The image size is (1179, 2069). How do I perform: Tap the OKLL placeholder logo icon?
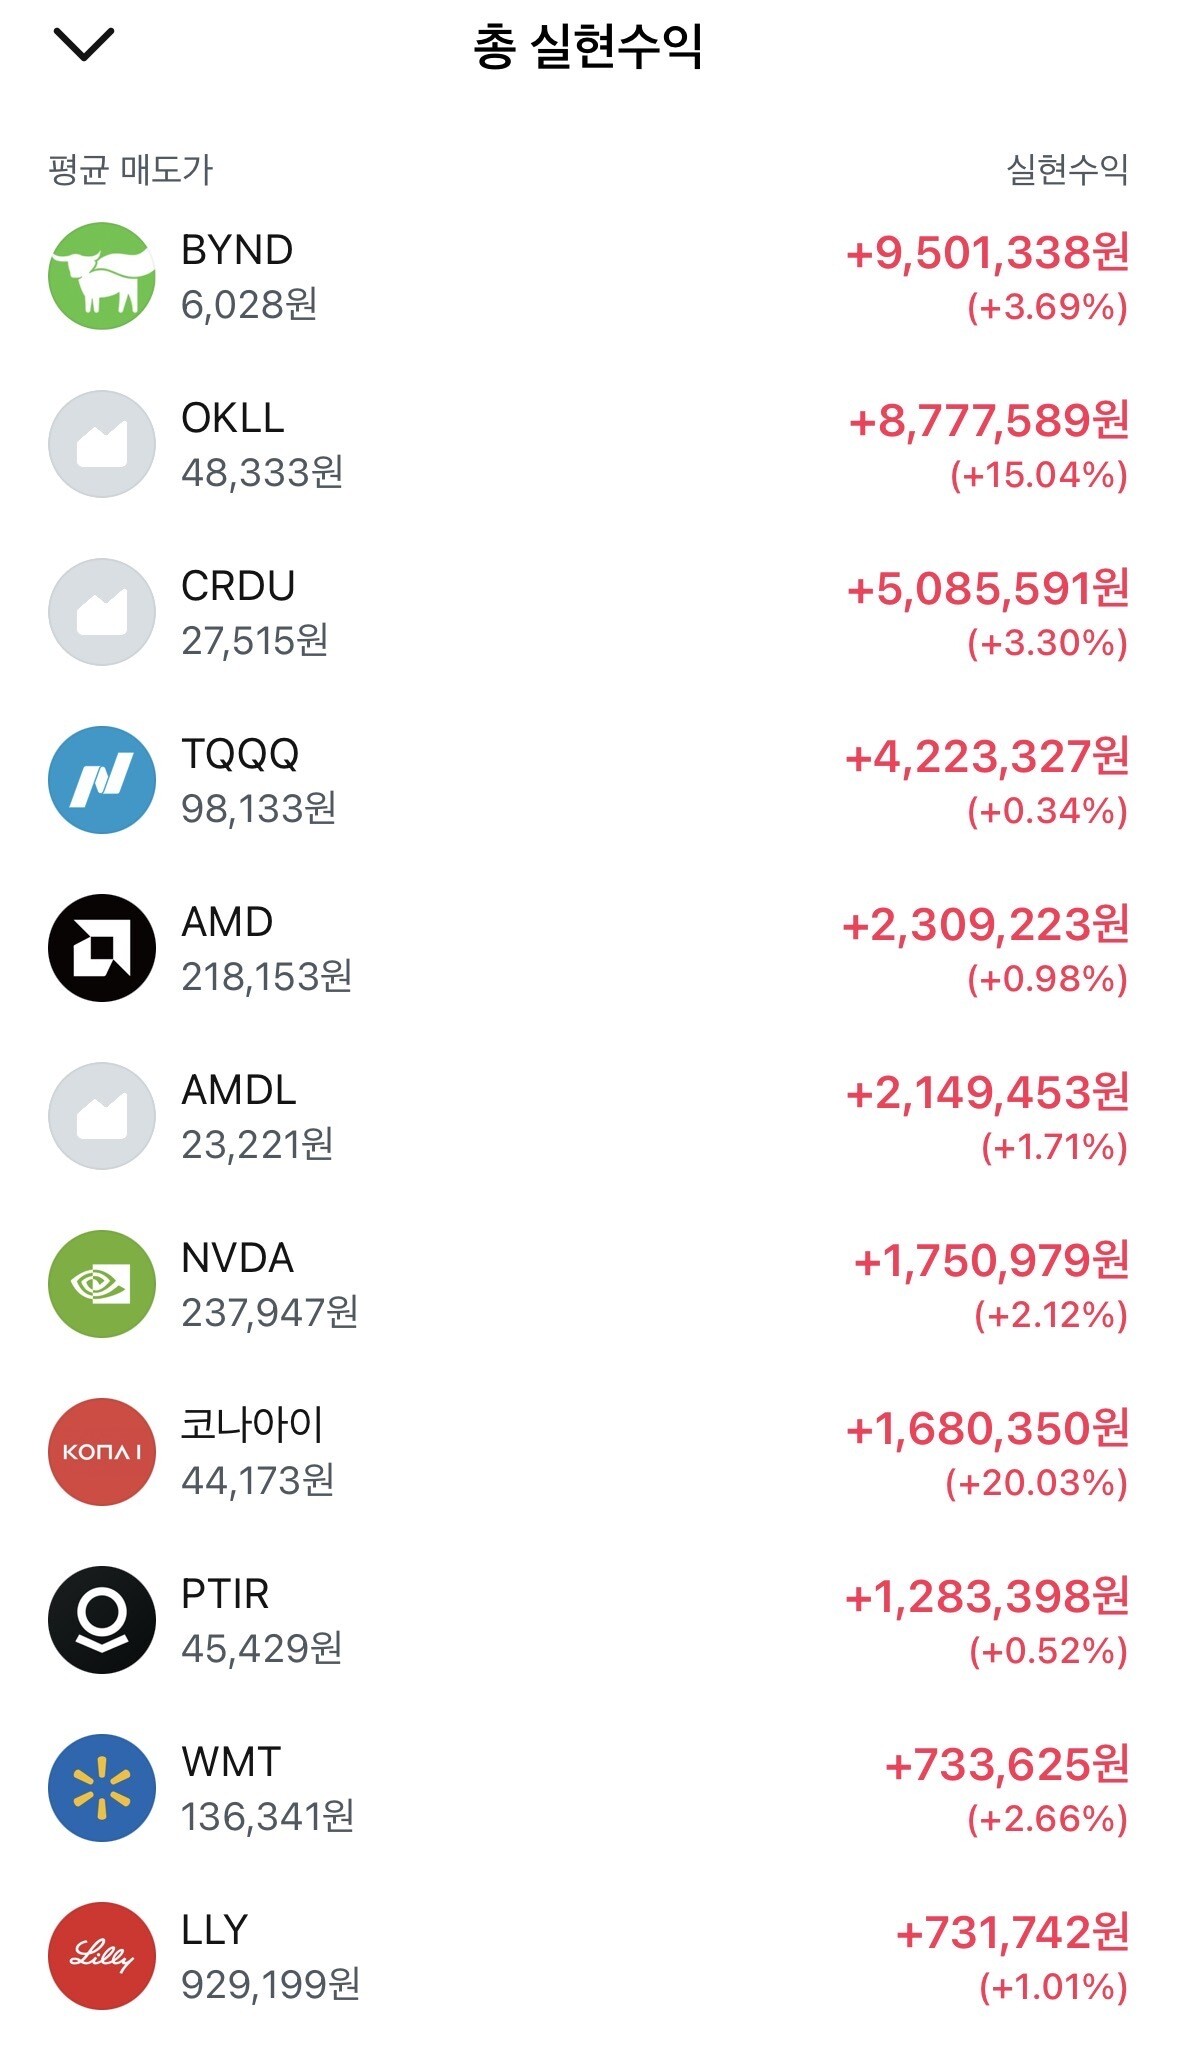pos(102,444)
